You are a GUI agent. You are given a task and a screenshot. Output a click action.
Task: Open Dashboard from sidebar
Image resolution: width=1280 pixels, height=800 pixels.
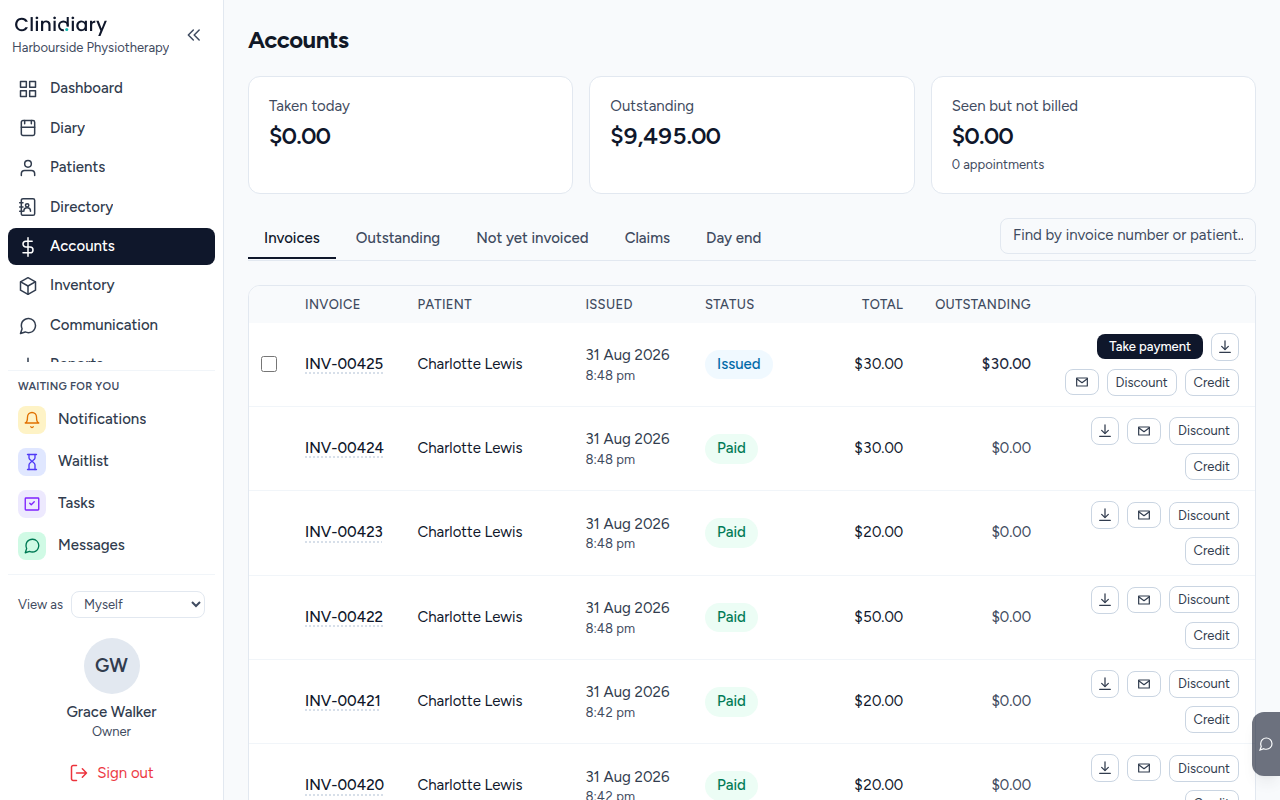(x=111, y=88)
